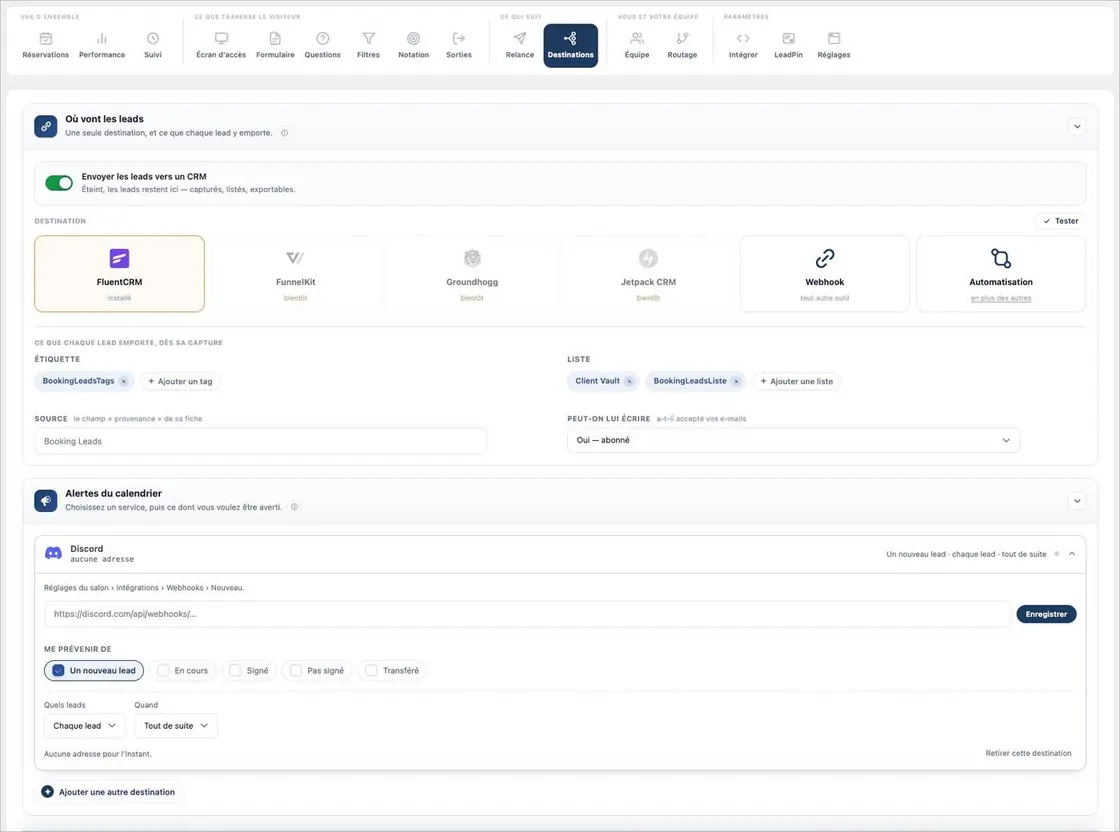Select the FluentCRM destination card
The image size is (1120, 832).
(x=119, y=274)
